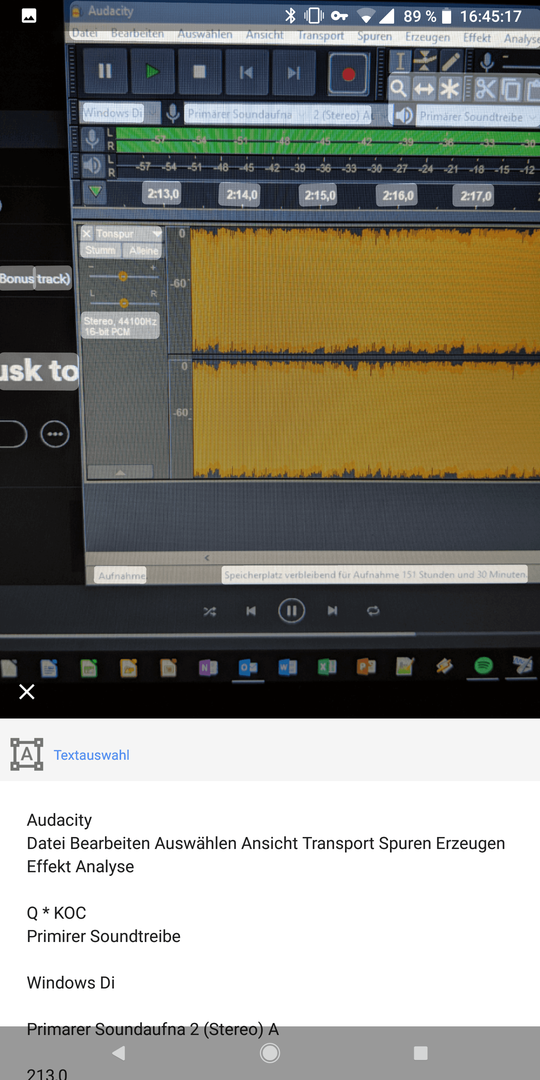The image size is (540, 1080).
Task: Select the Envelope tool
Action: (425, 62)
